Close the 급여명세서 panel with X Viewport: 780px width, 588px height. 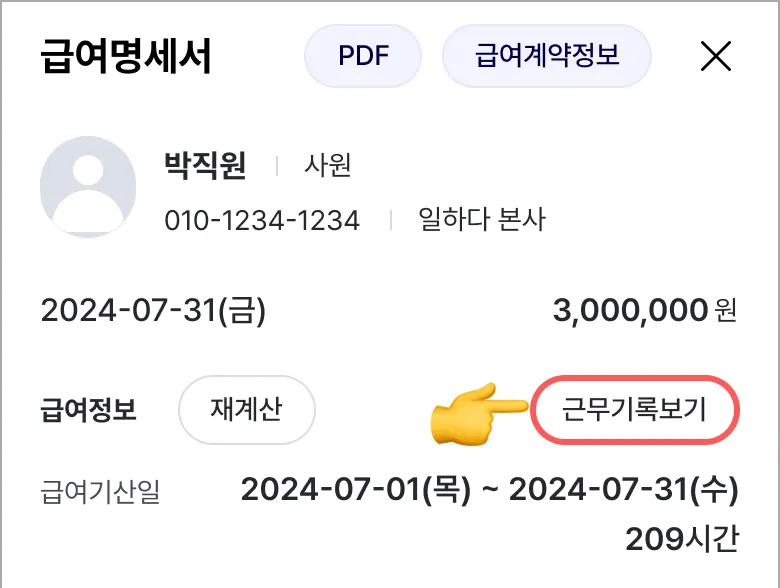pyautogui.click(x=715, y=56)
